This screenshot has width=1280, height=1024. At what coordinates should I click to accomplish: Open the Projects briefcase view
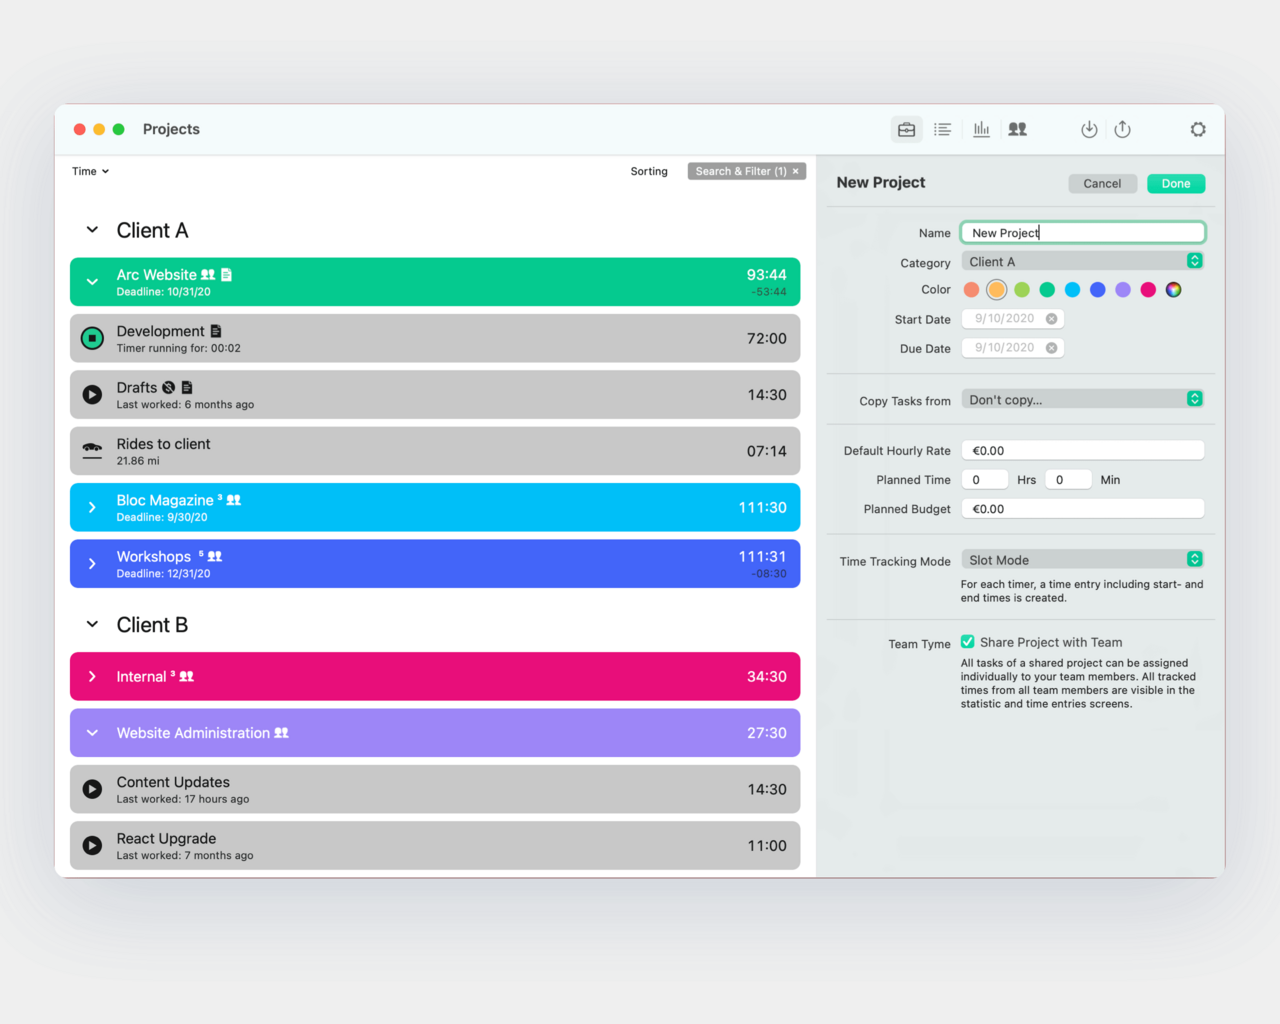[x=906, y=130]
